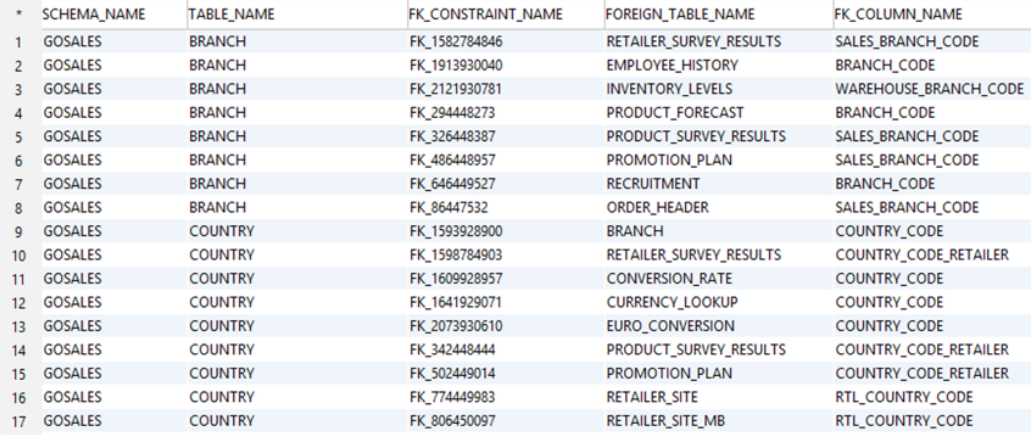Click constraint cell FK_774449983
This screenshot has height=436, width=1031.
coord(506,397)
